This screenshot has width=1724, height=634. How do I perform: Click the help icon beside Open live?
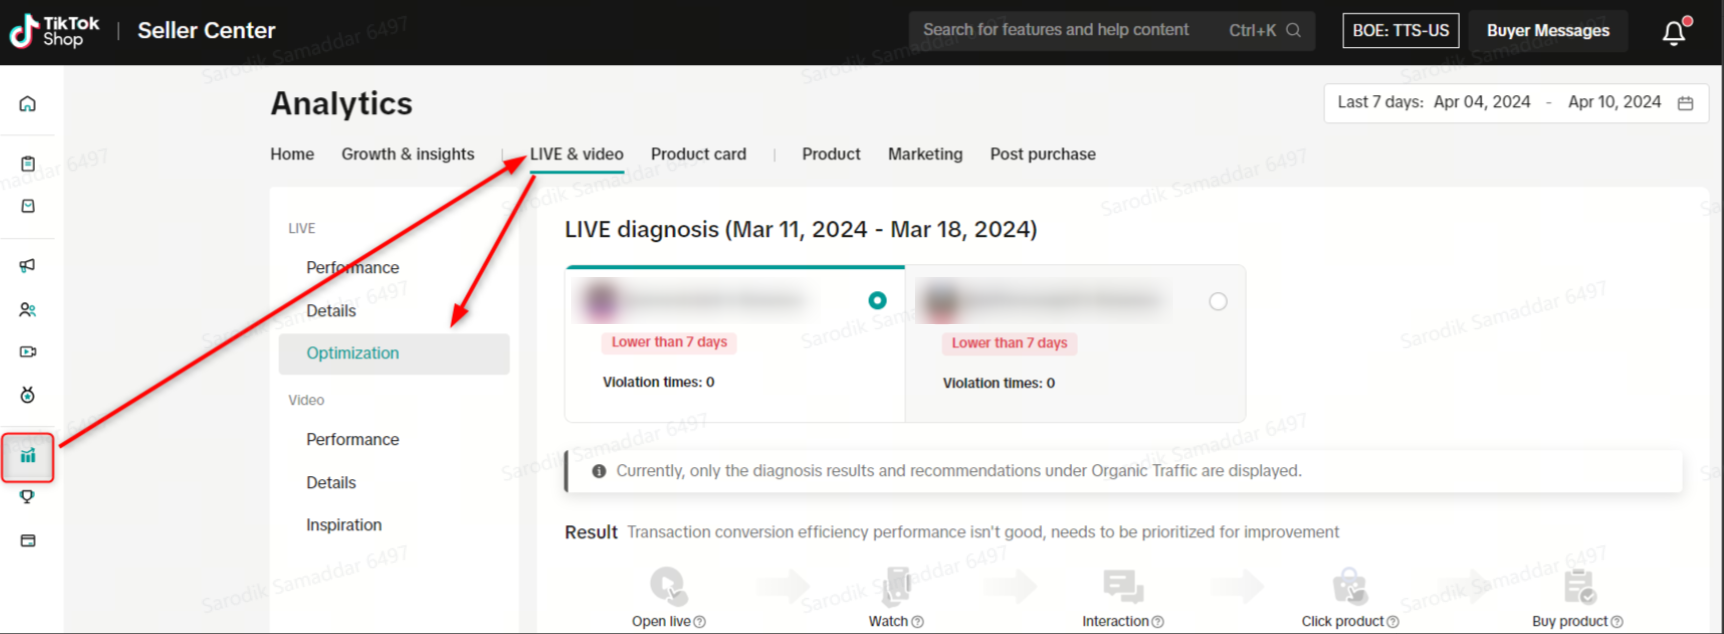tap(700, 622)
